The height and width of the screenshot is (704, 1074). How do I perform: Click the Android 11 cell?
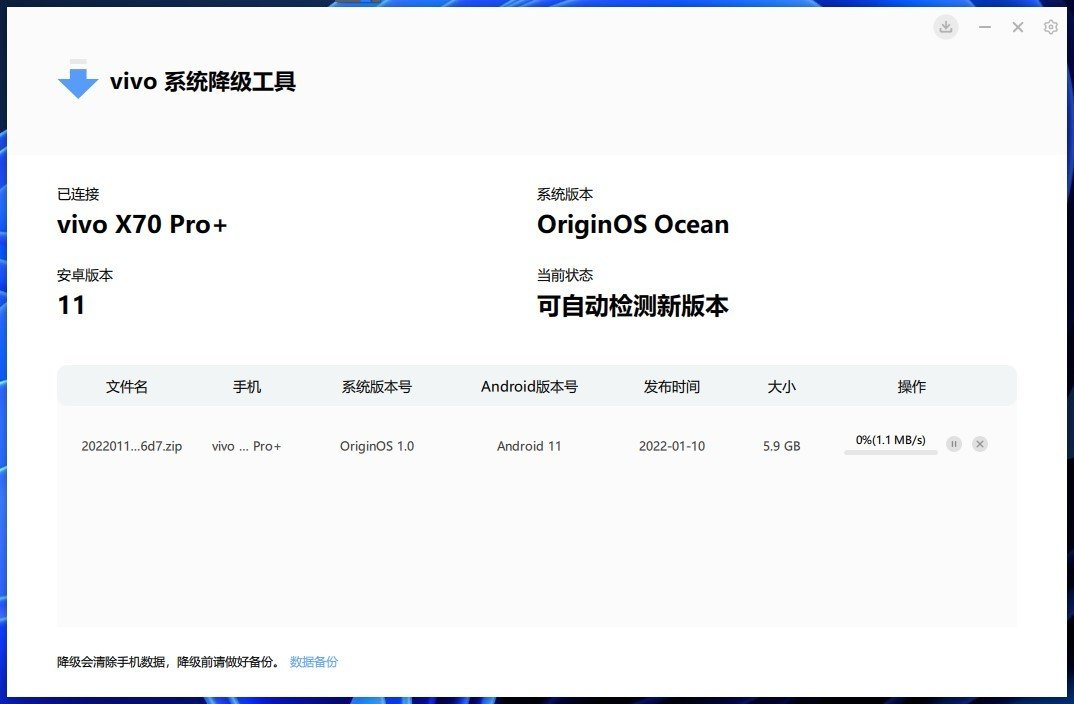click(529, 446)
